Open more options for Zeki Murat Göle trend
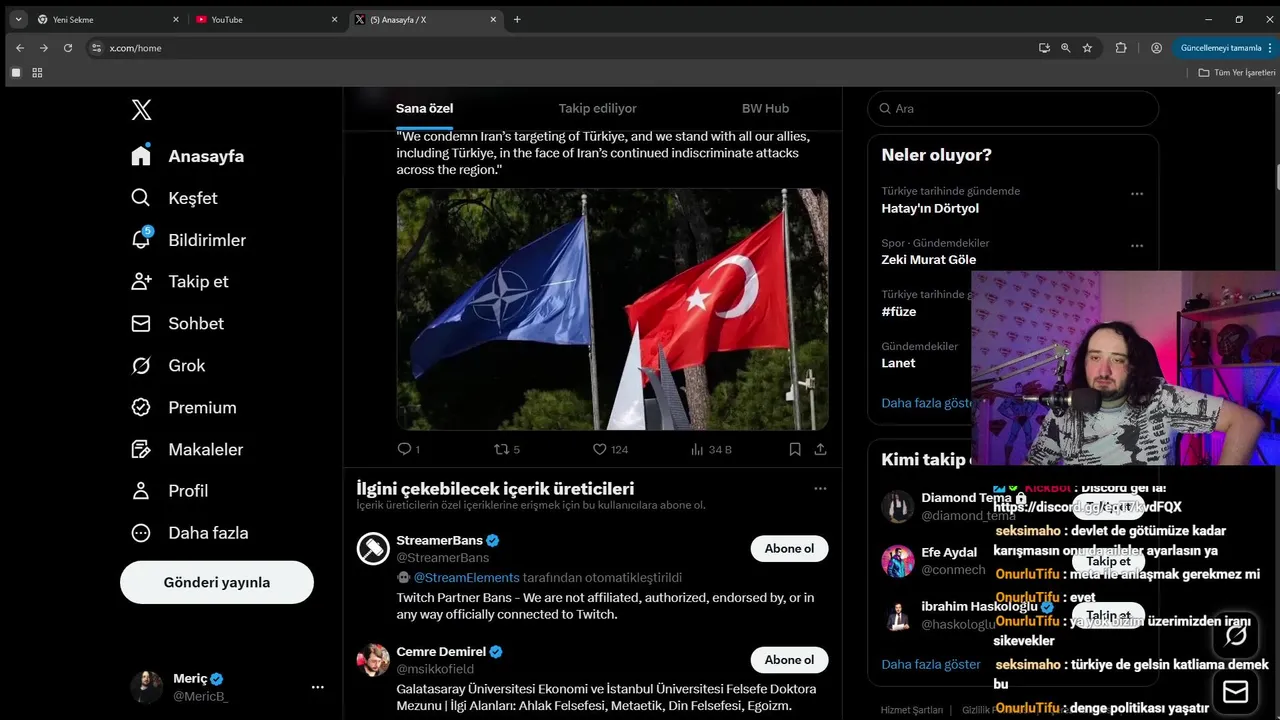Viewport: 1280px width, 720px height. point(1137,245)
